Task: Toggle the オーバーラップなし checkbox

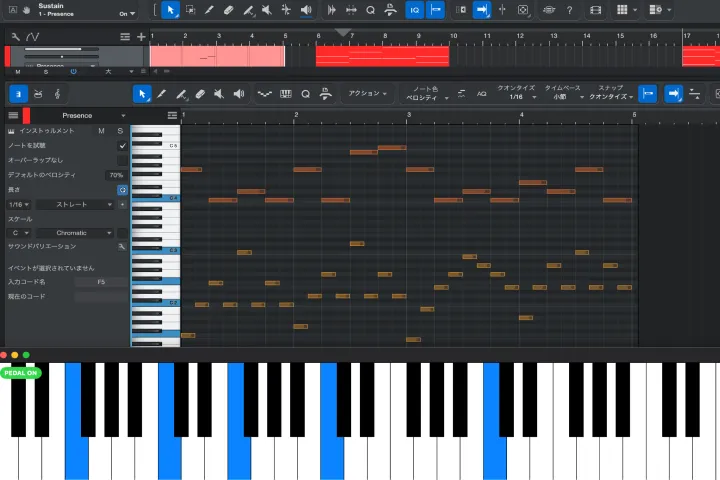Action: pyautogui.click(x=122, y=160)
